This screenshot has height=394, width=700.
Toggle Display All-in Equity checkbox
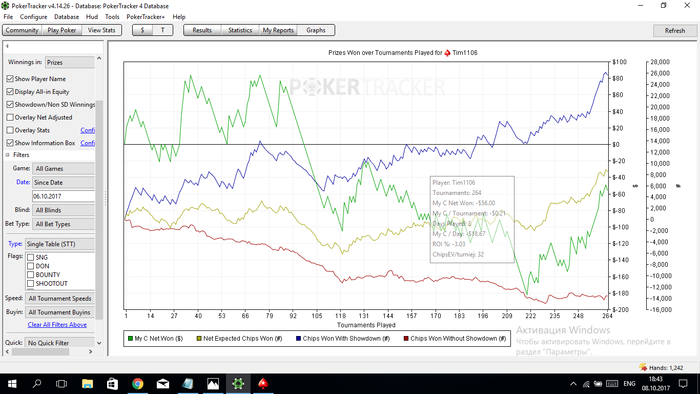pyautogui.click(x=10, y=91)
